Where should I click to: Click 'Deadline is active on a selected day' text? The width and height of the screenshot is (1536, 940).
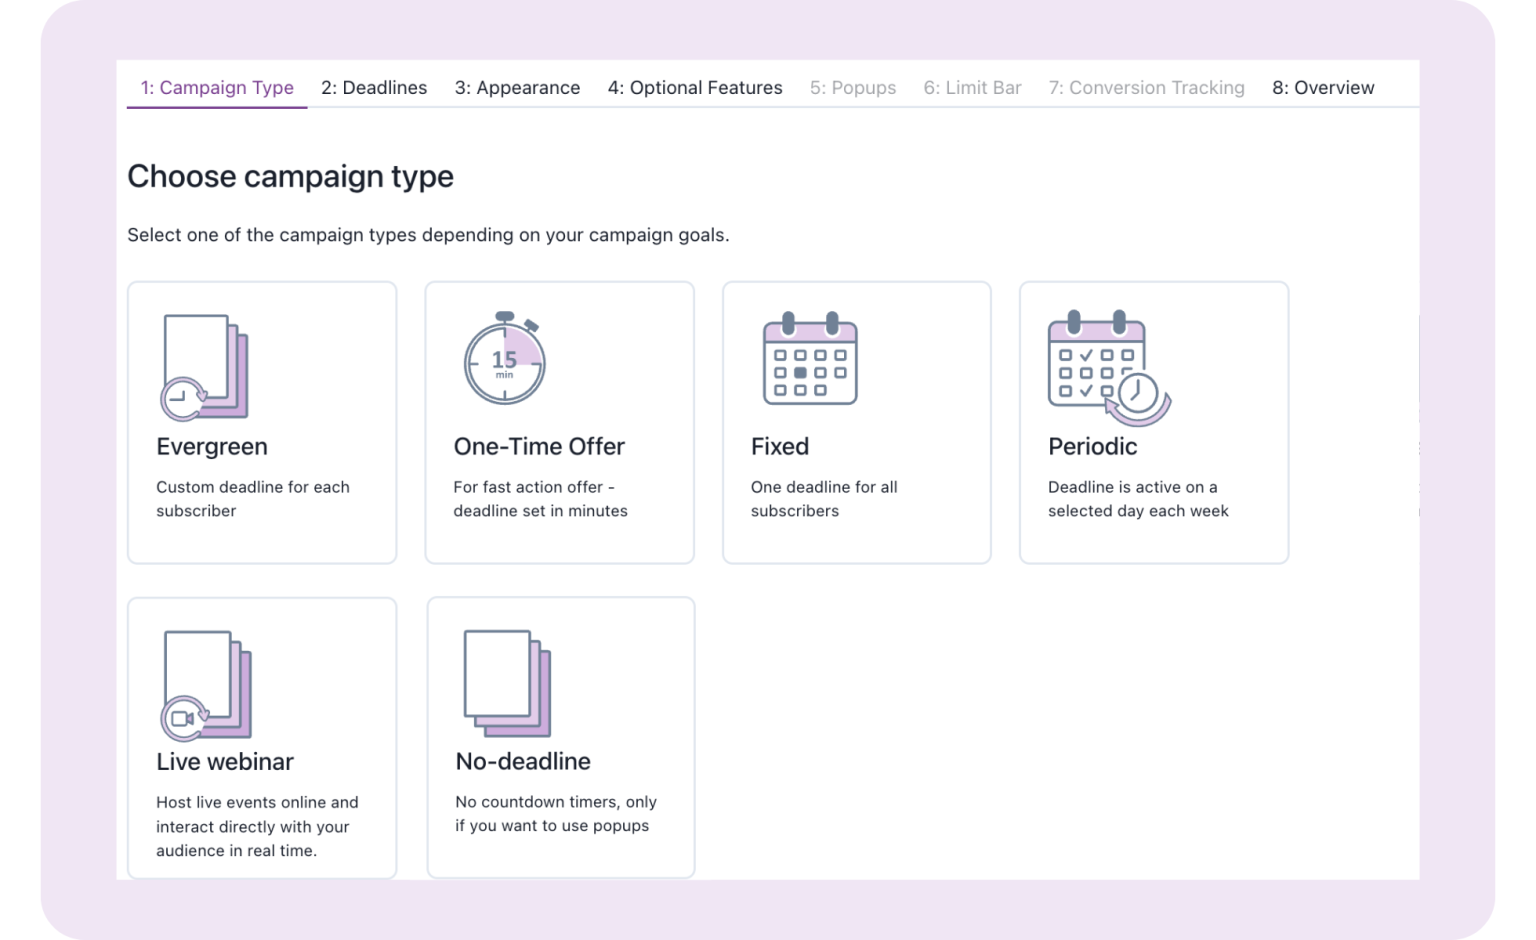(x=1138, y=499)
